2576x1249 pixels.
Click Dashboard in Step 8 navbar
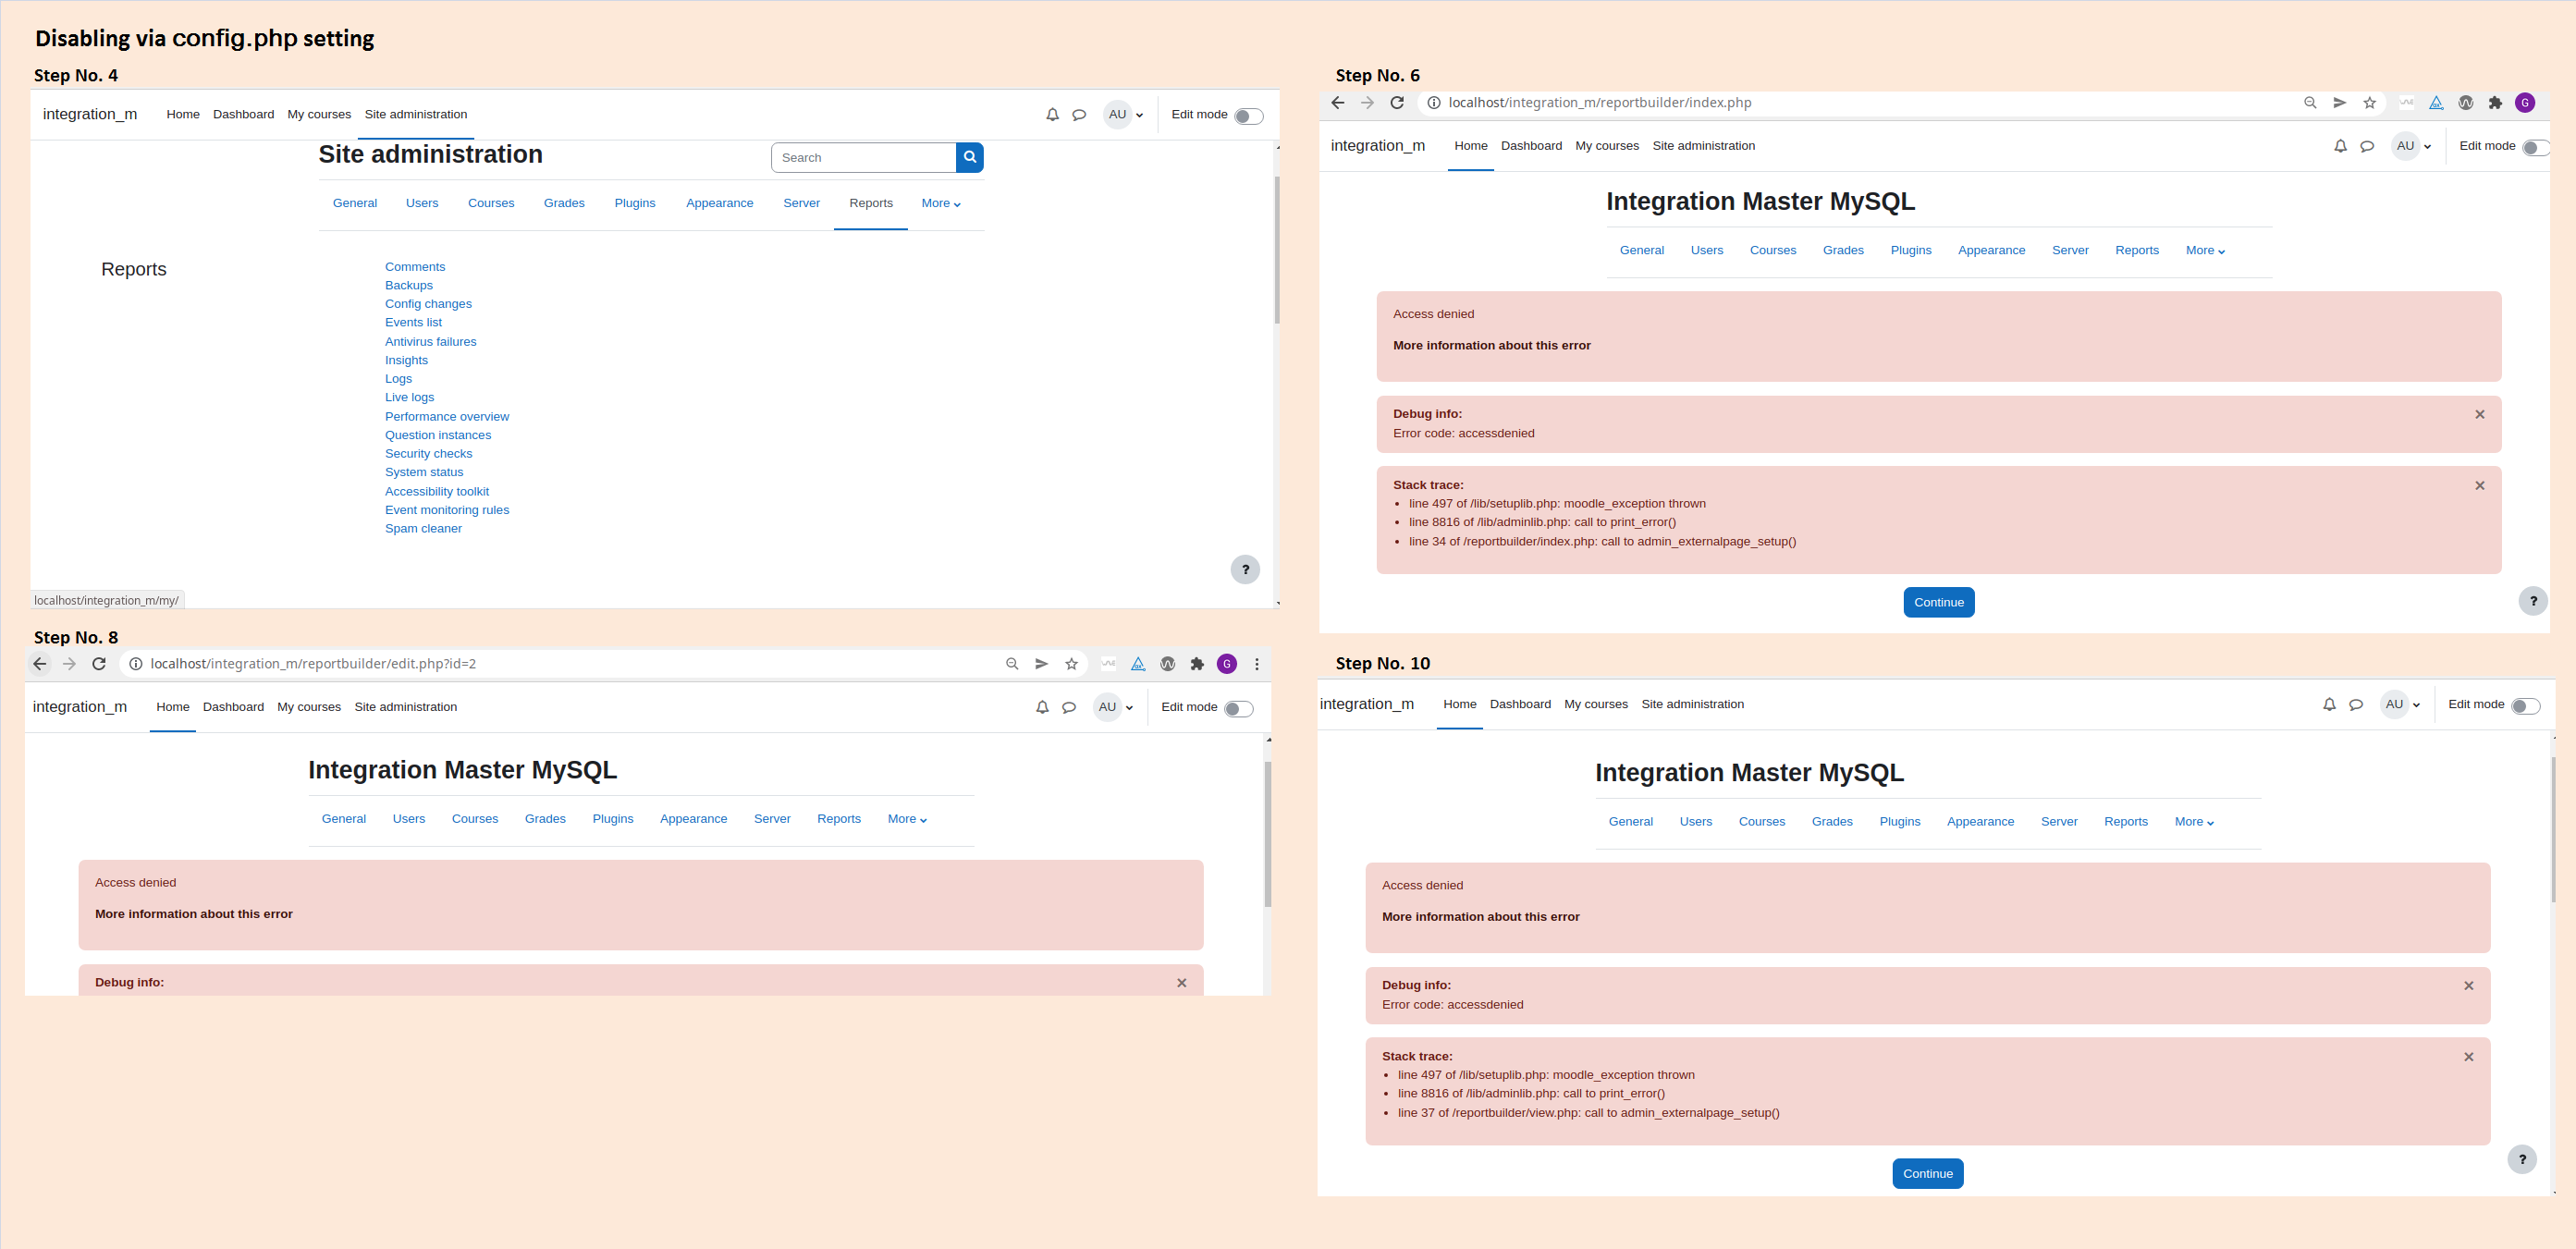pos(233,707)
